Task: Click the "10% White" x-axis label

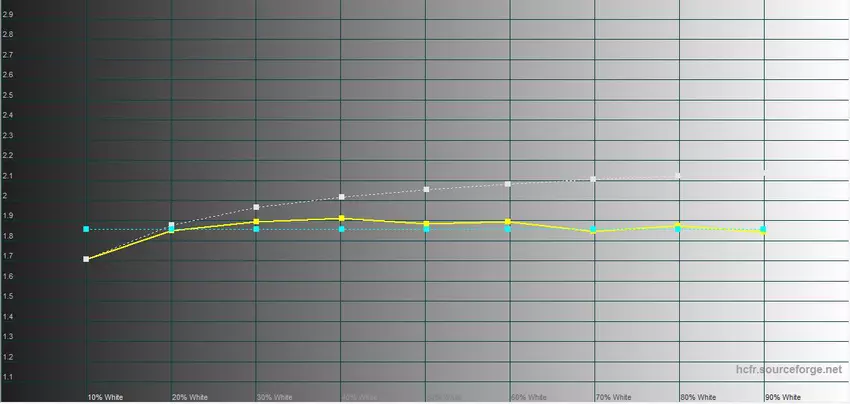Action: (104, 397)
